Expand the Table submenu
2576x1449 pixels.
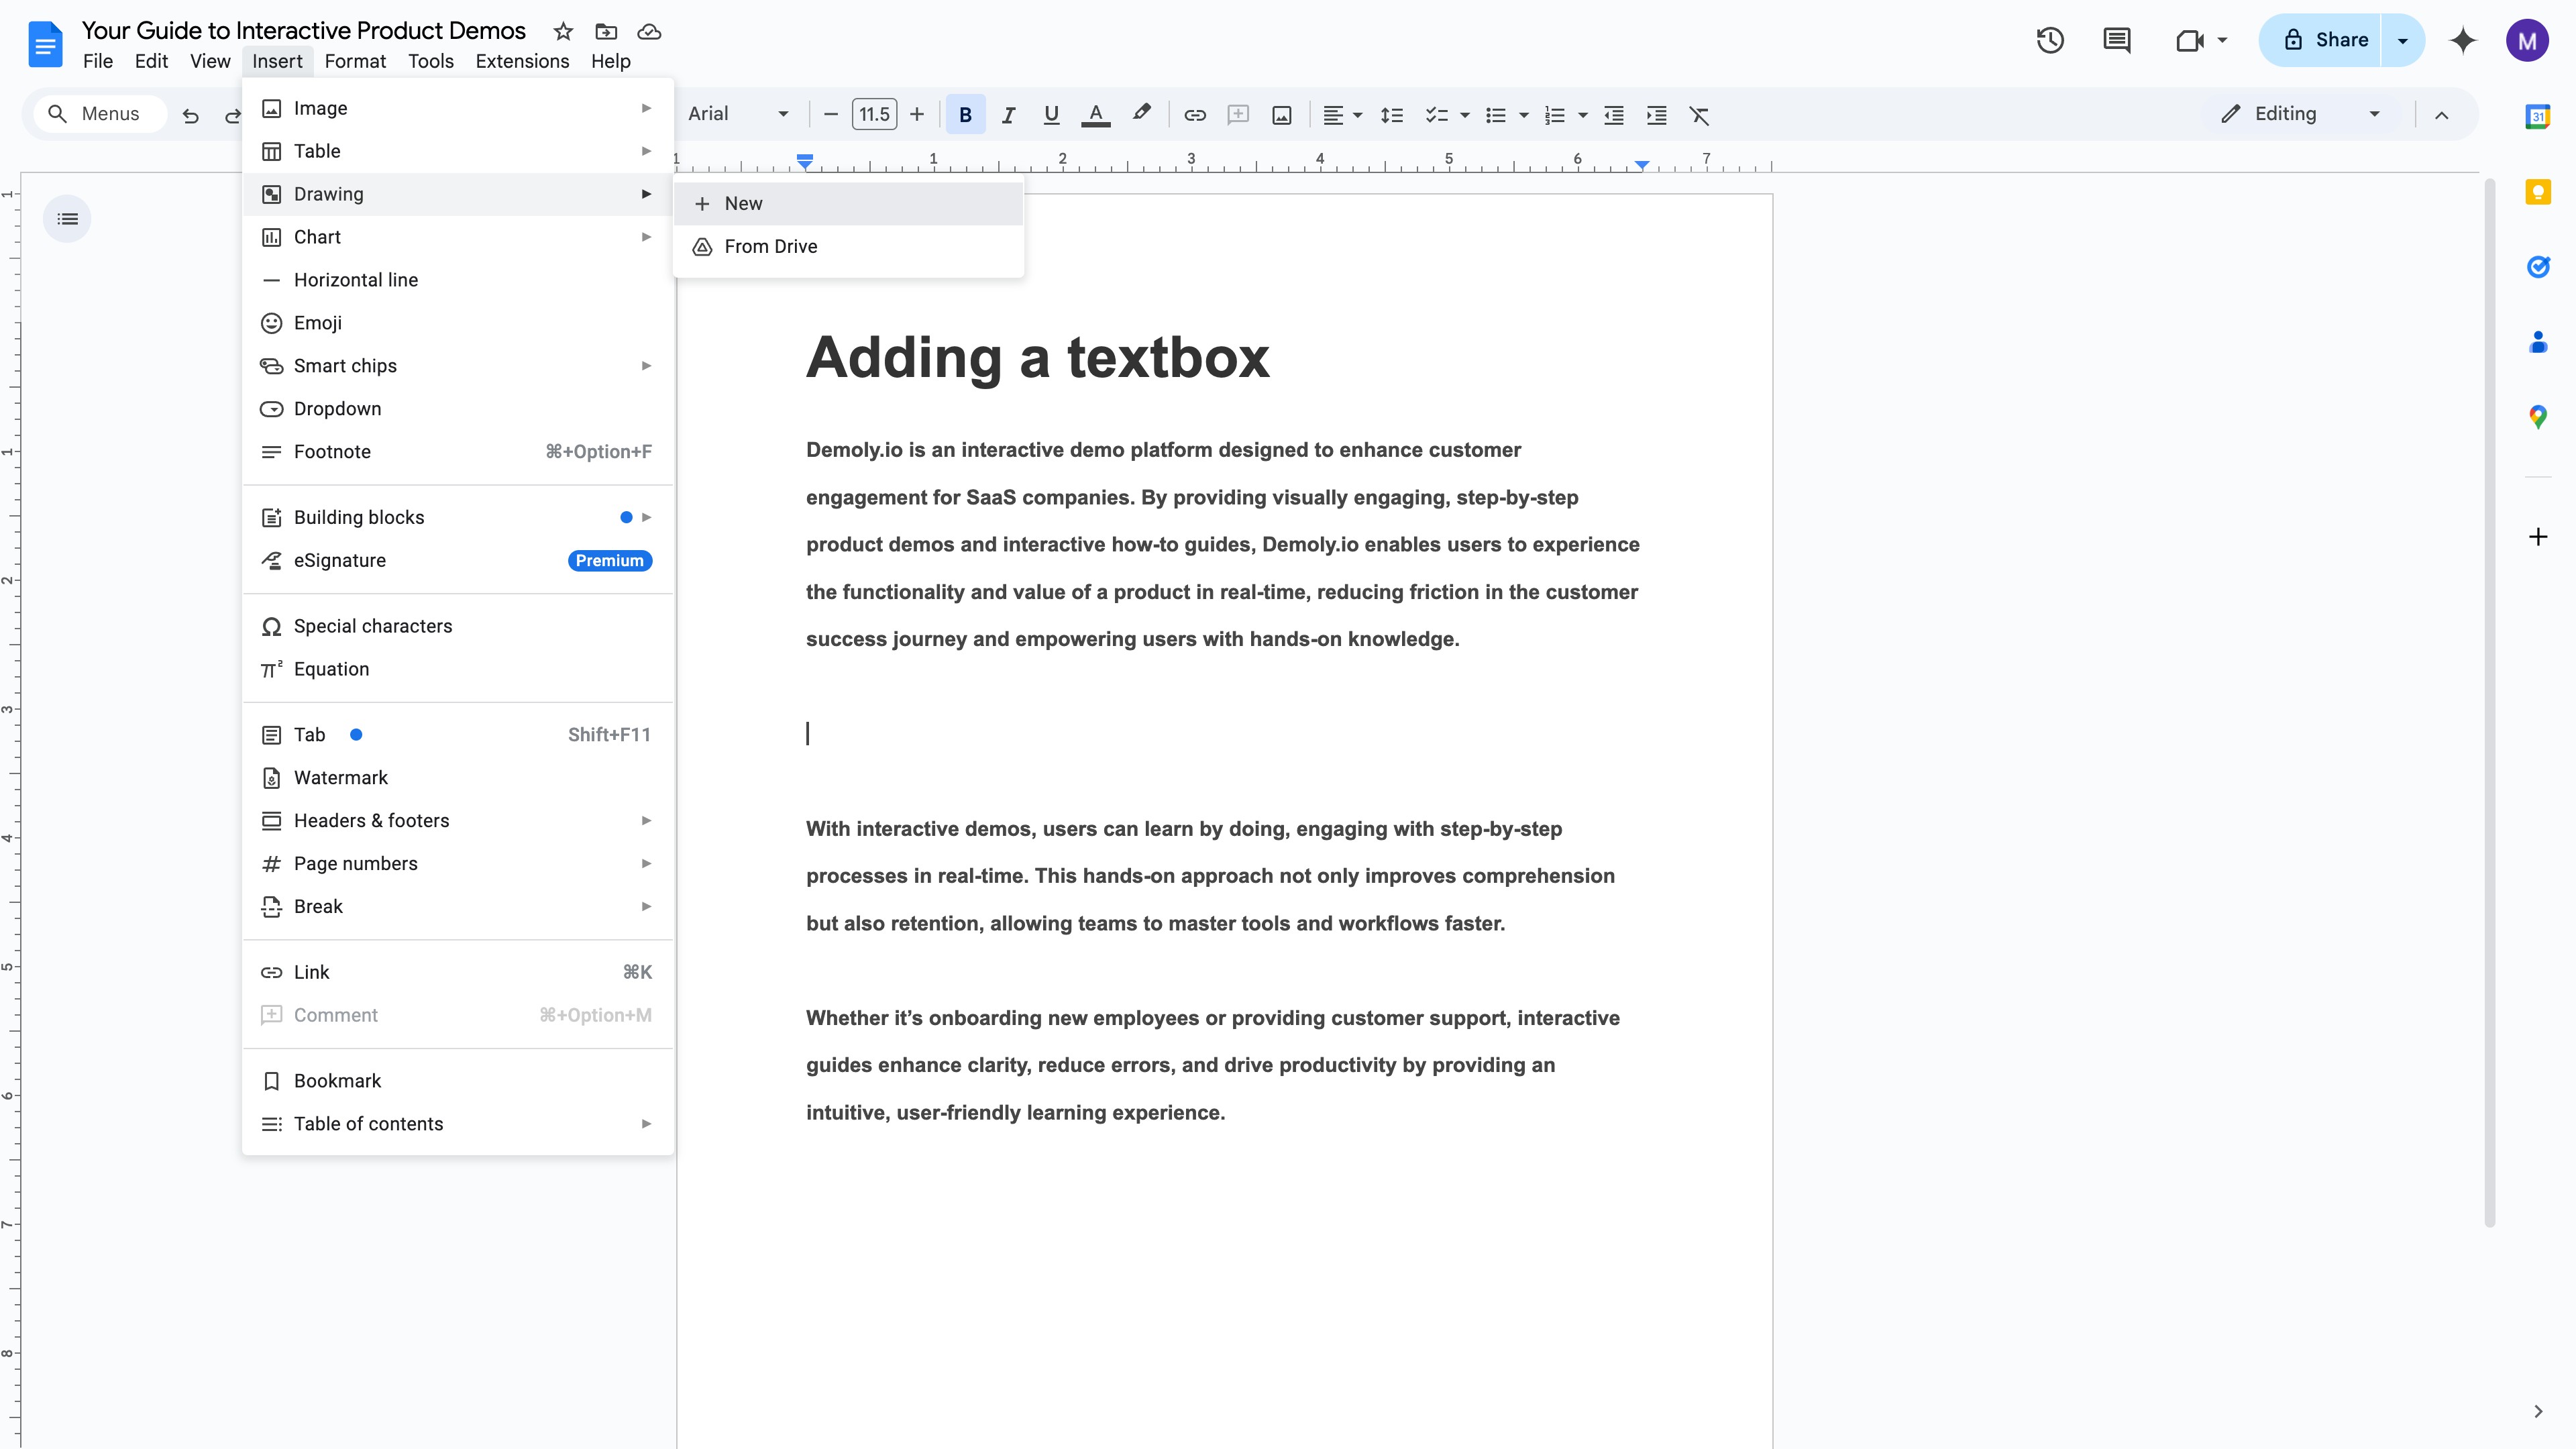tap(458, 151)
